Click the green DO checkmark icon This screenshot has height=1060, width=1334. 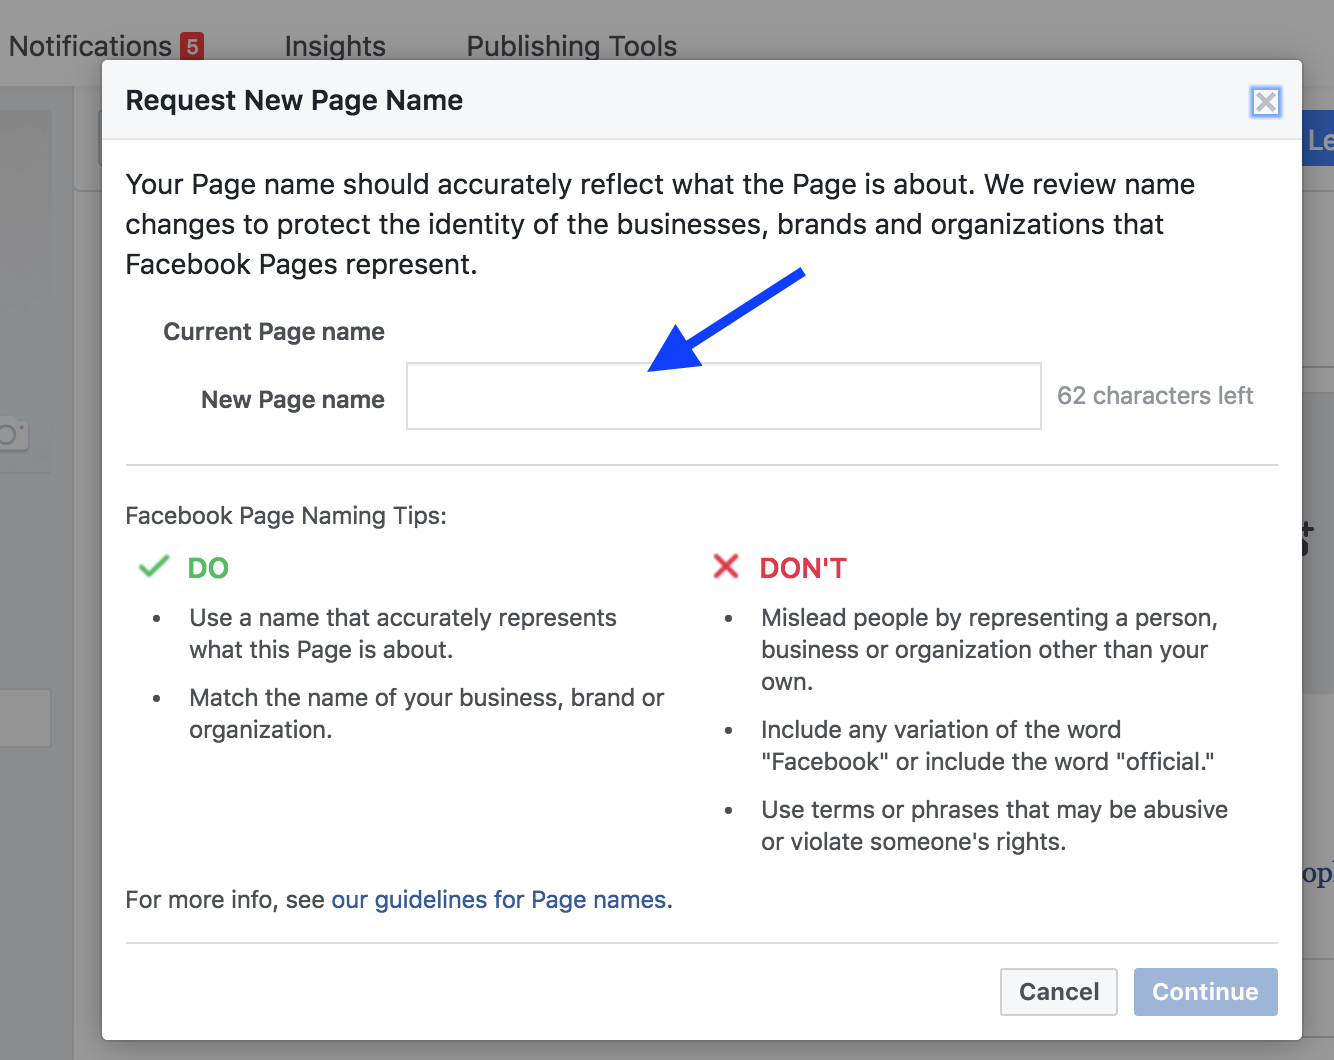154,567
